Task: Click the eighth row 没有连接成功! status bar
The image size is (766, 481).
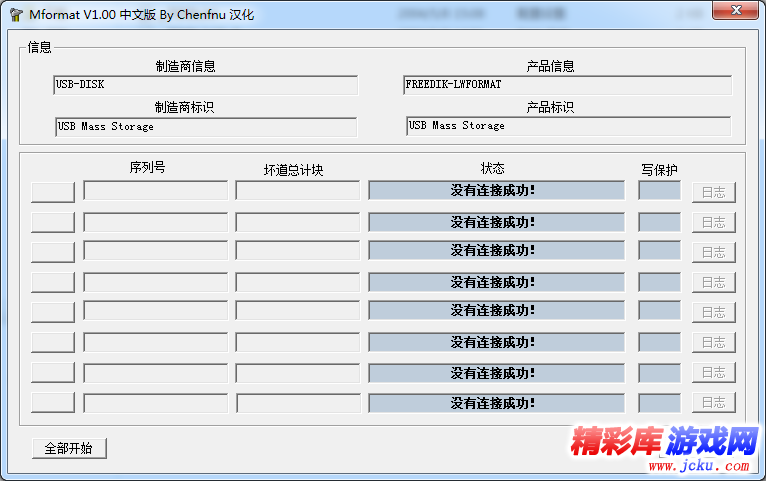Action: click(x=497, y=403)
